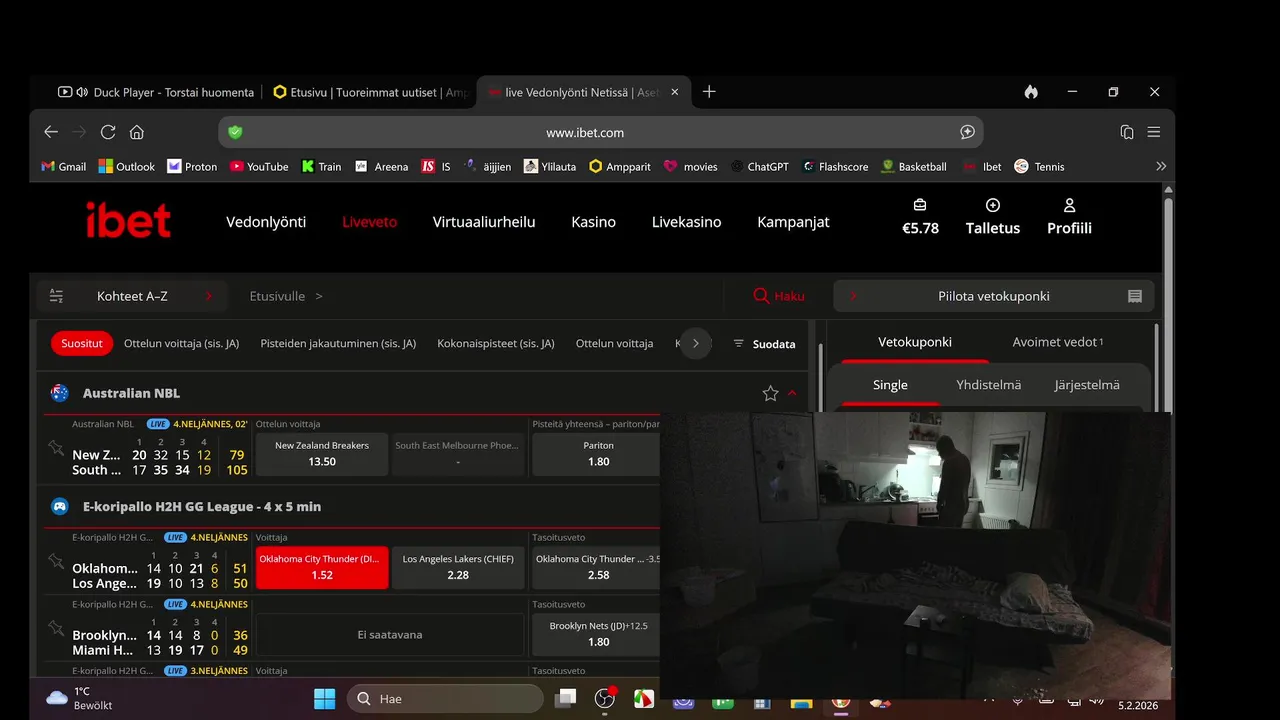This screenshot has width=1280, height=720.
Task: Click the ibet logo
Action: coord(128,221)
